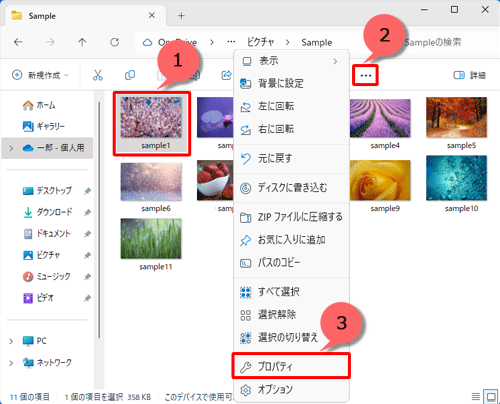The height and width of the screenshot is (404, 500).
Task: Open the 表示 submenu
Action: point(291,61)
